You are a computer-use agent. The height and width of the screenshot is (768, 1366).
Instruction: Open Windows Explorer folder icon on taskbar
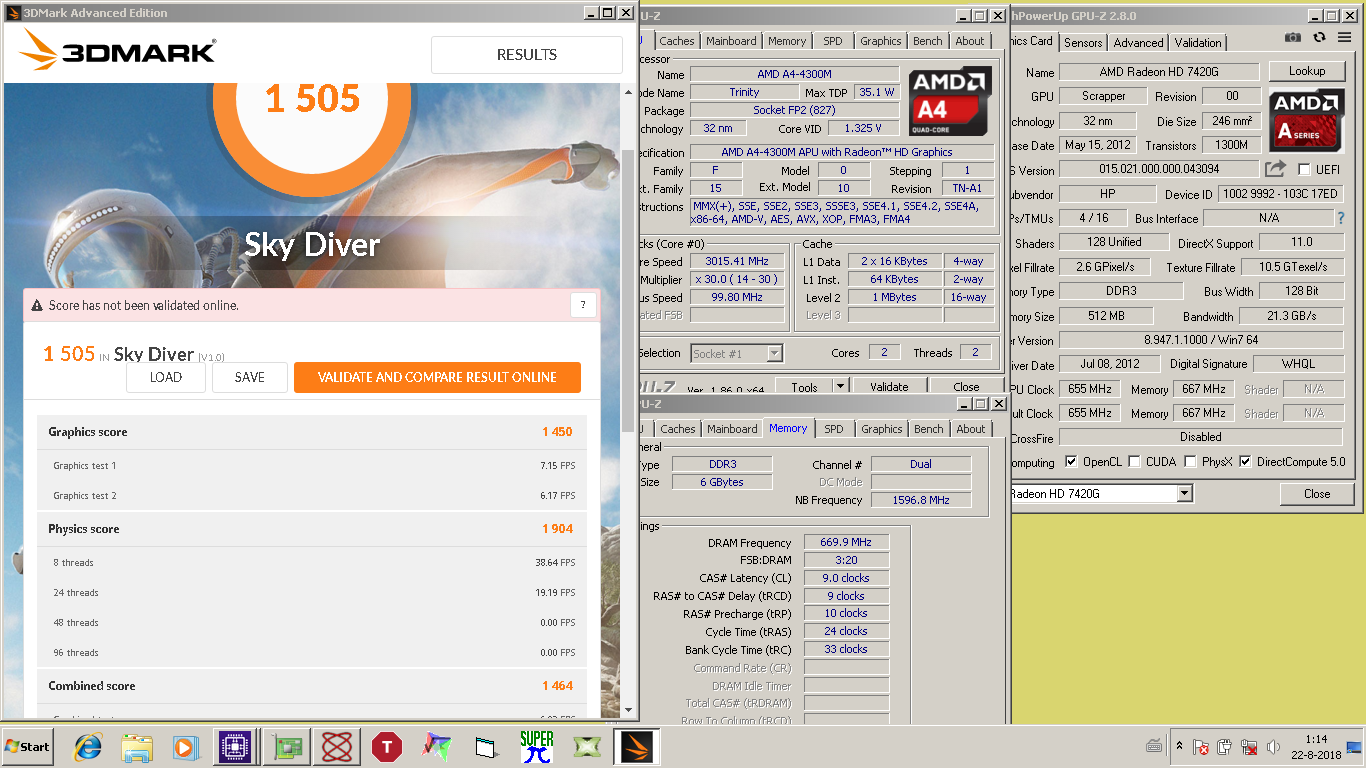pos(136,747)
